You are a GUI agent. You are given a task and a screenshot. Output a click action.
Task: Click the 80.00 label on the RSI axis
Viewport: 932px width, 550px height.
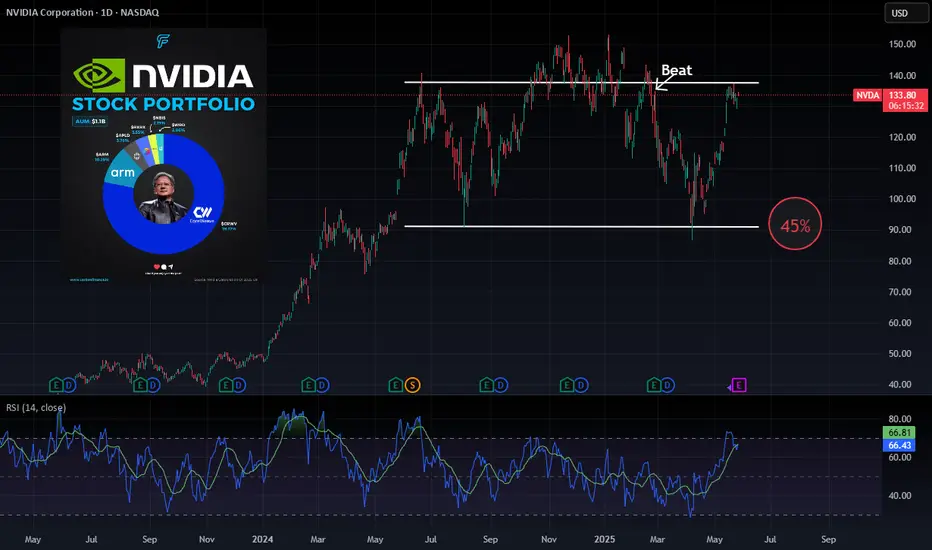(900, 419)
